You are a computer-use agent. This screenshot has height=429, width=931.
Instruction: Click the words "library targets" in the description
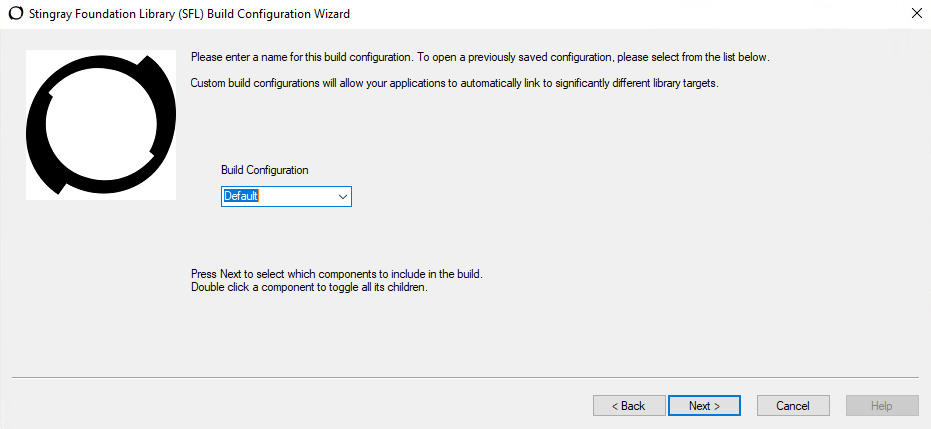tap(686, 82)
